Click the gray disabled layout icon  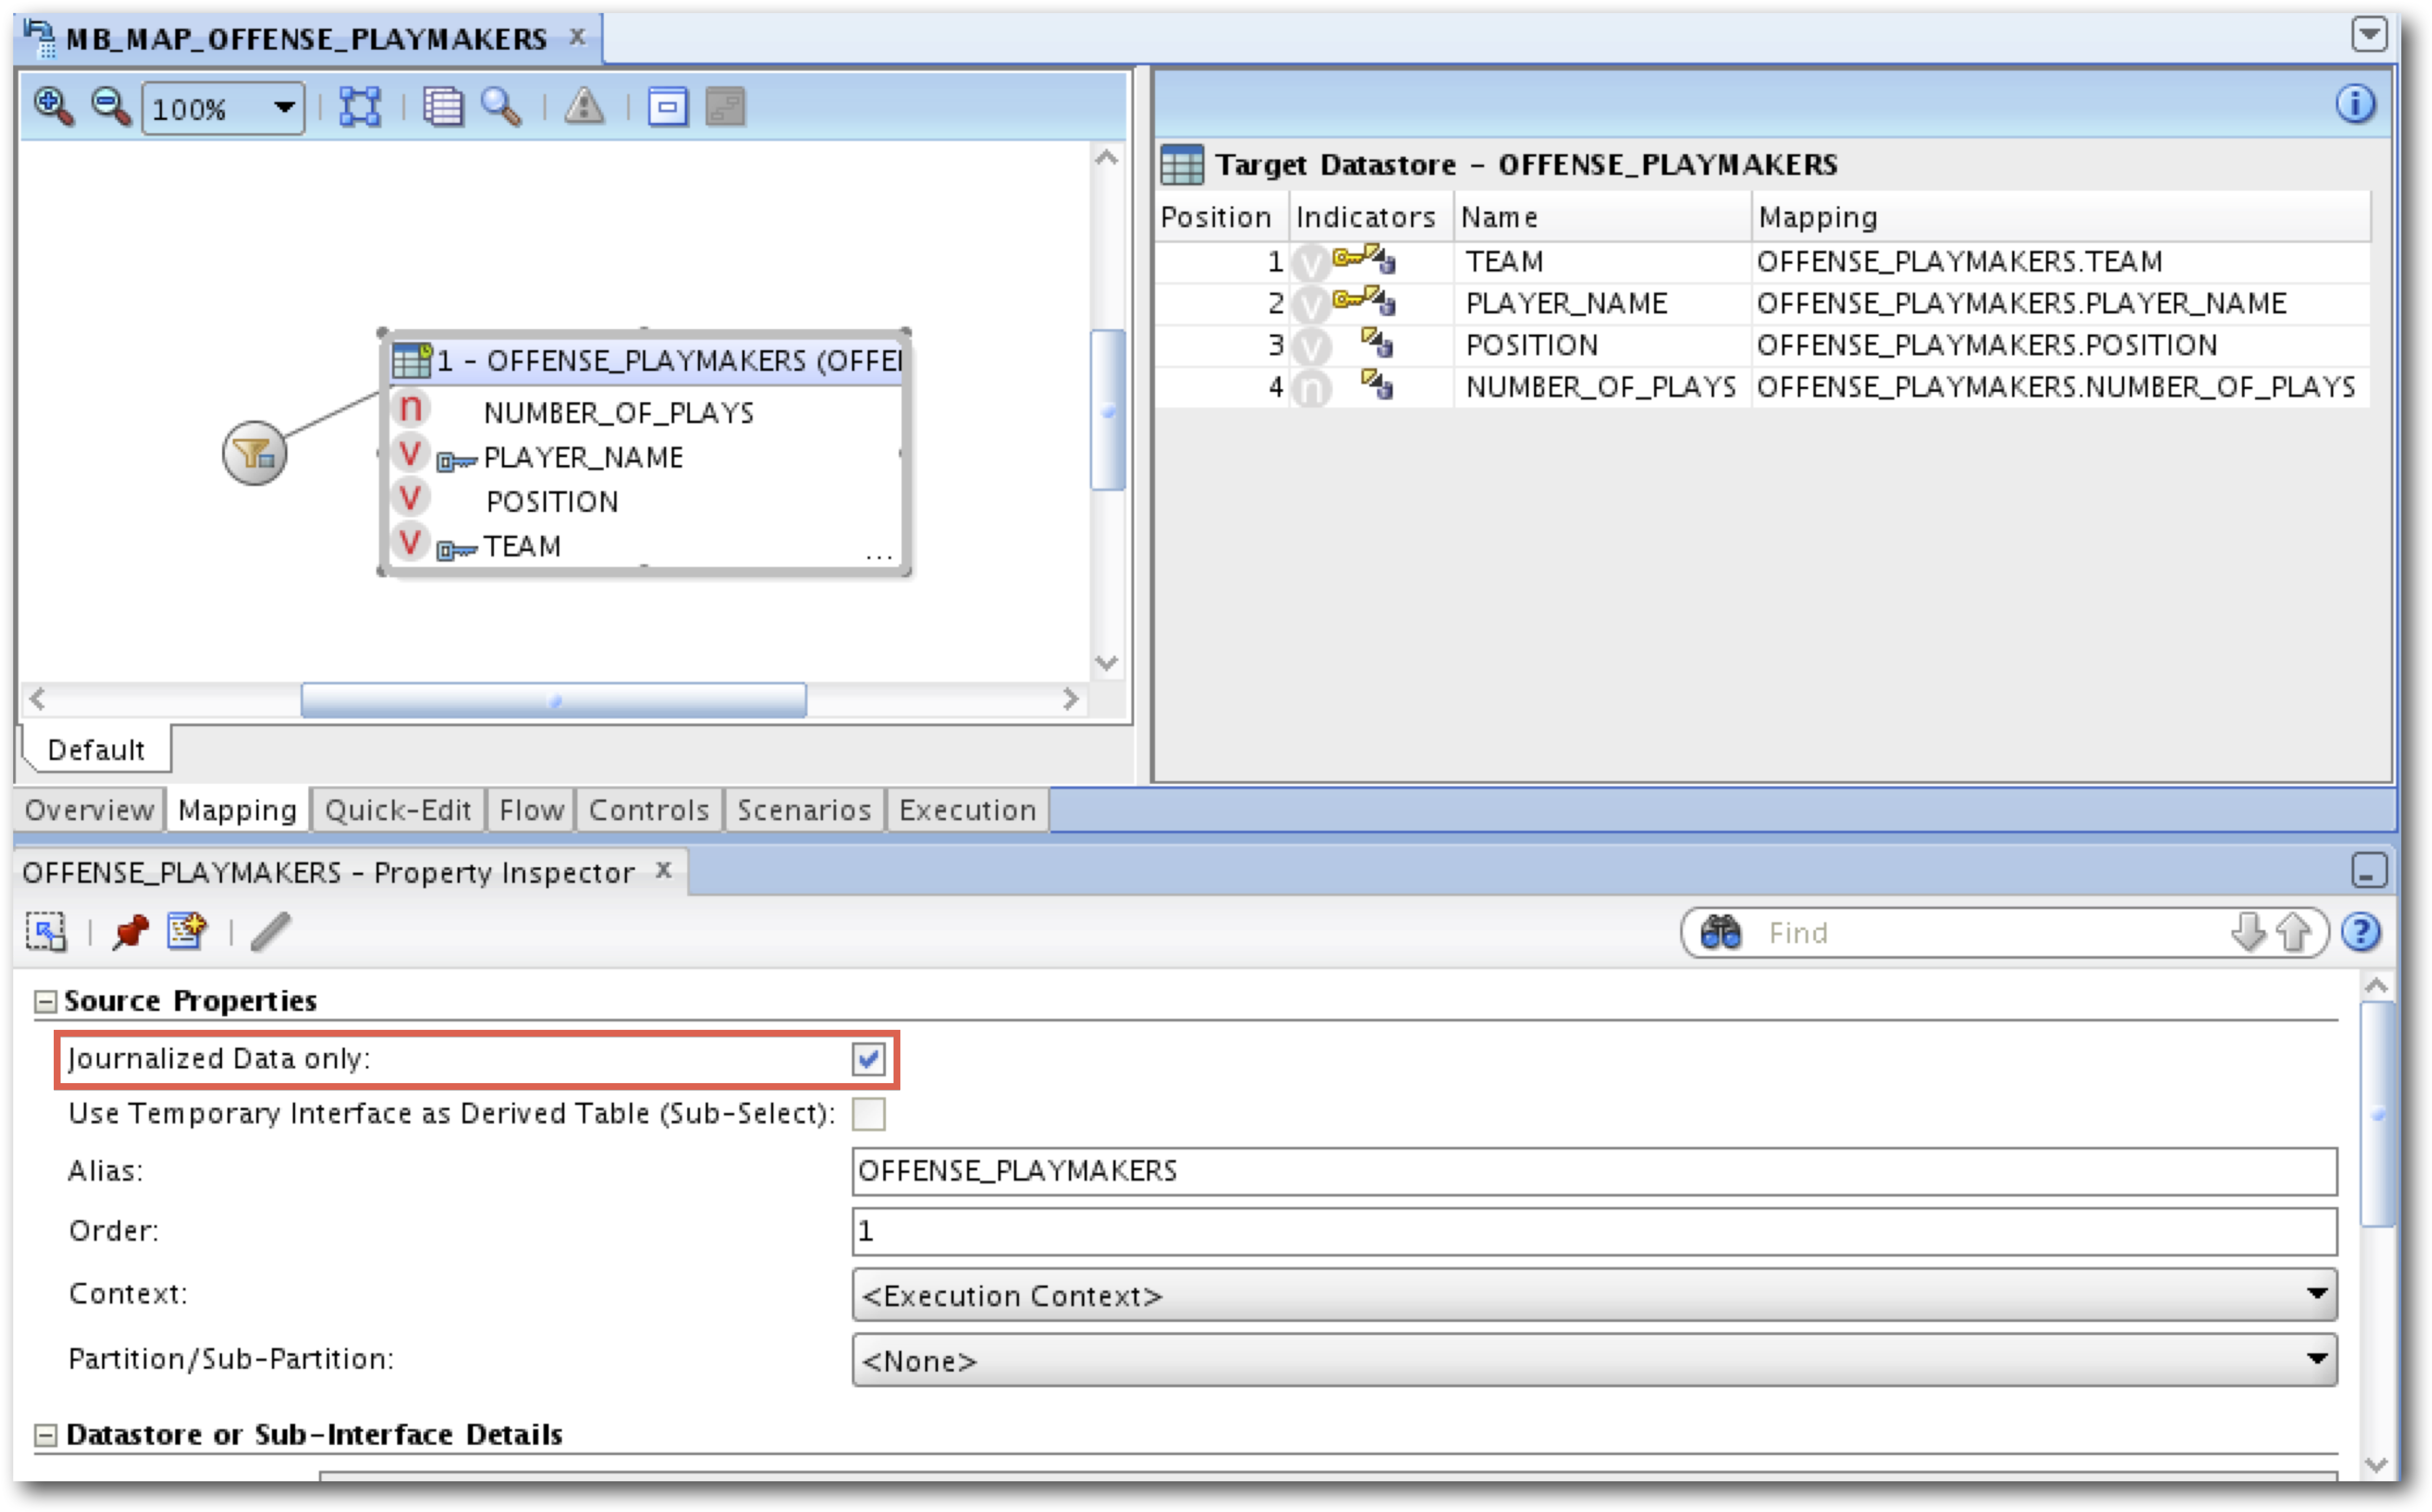pyautogui.click(x=725, y=106)
